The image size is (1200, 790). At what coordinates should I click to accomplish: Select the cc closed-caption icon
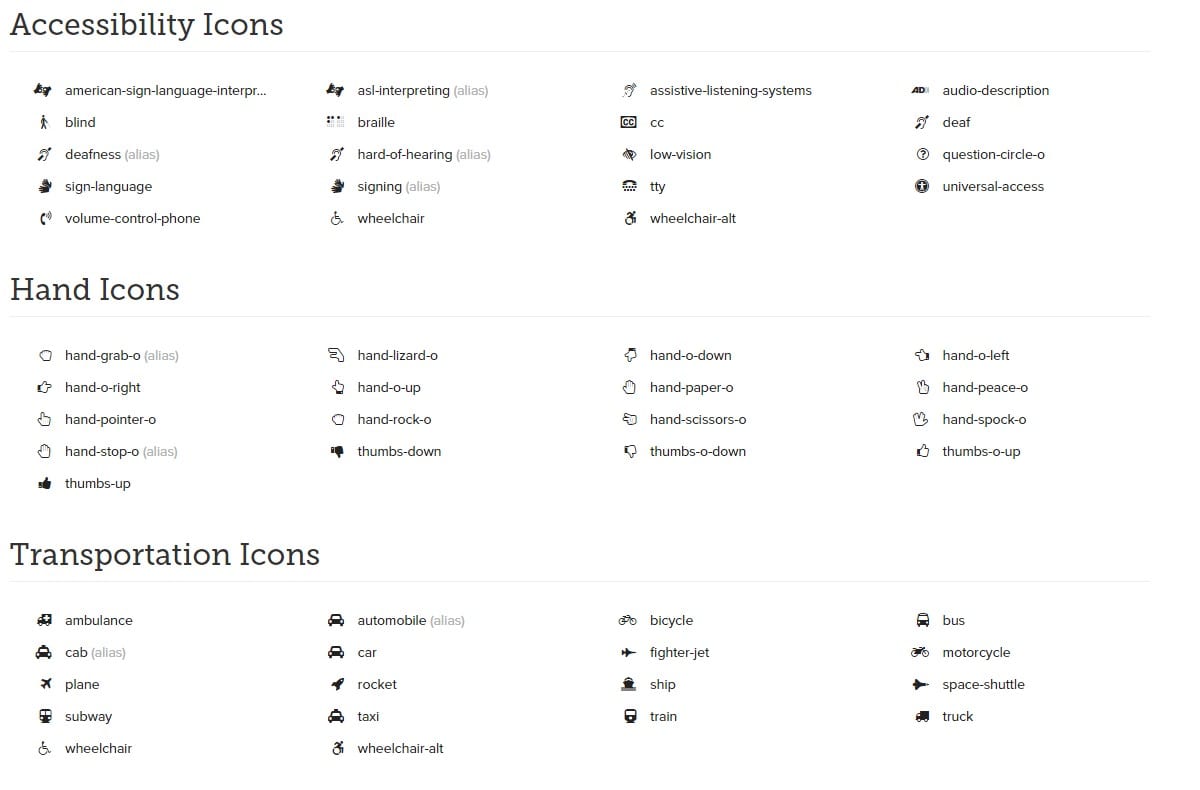tap(628, 122)
